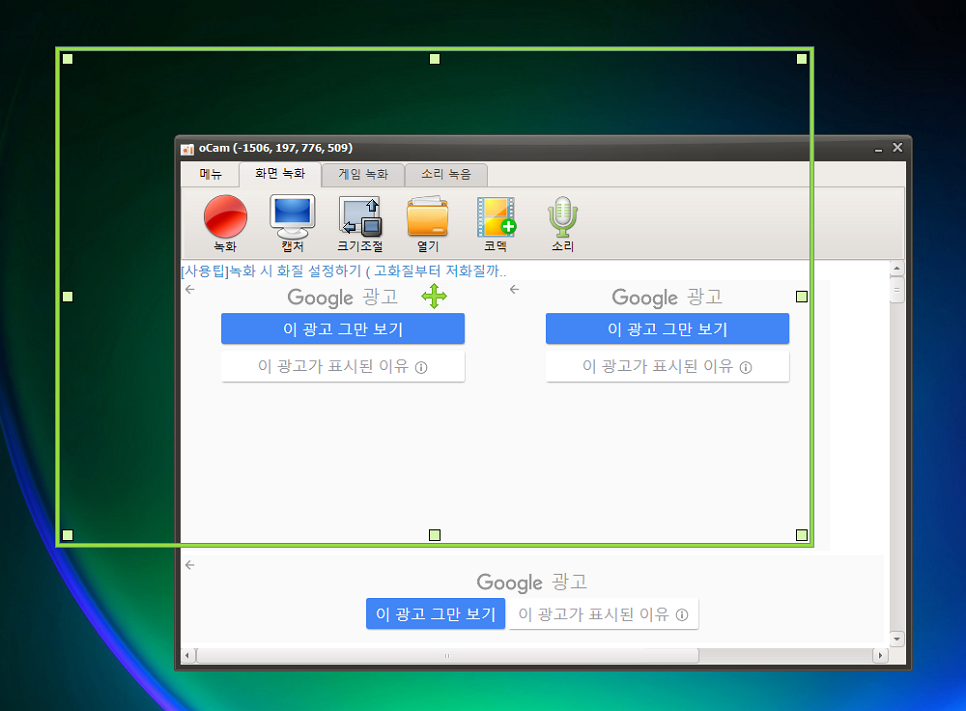Click the back arrow of the right Google ad
The image size is (966, 711).
(514, 289)
